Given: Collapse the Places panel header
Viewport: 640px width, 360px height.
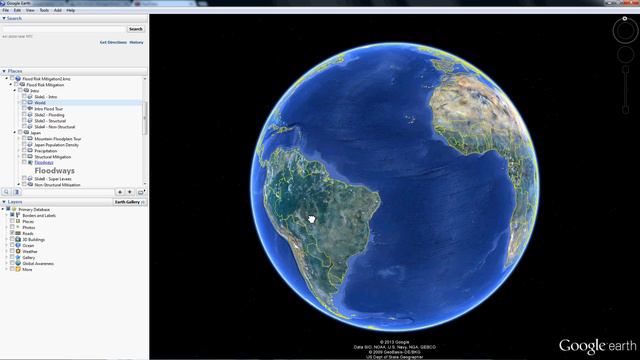Looking at the screenshot, I should coord(73,71).
